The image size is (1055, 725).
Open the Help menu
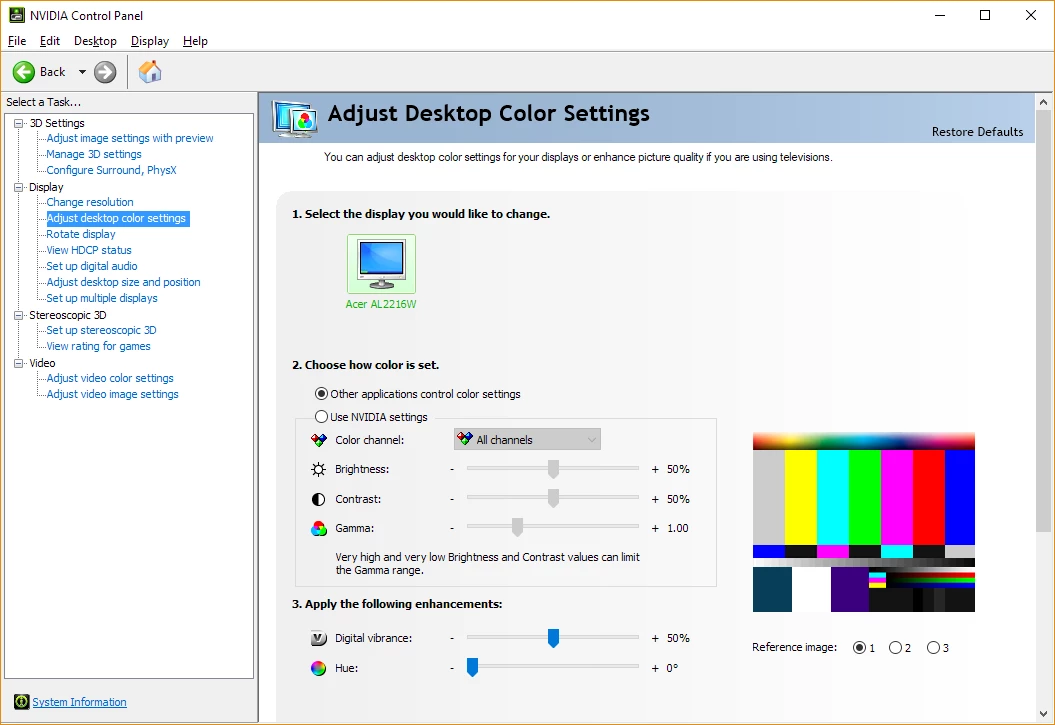[x=195, y=41]
